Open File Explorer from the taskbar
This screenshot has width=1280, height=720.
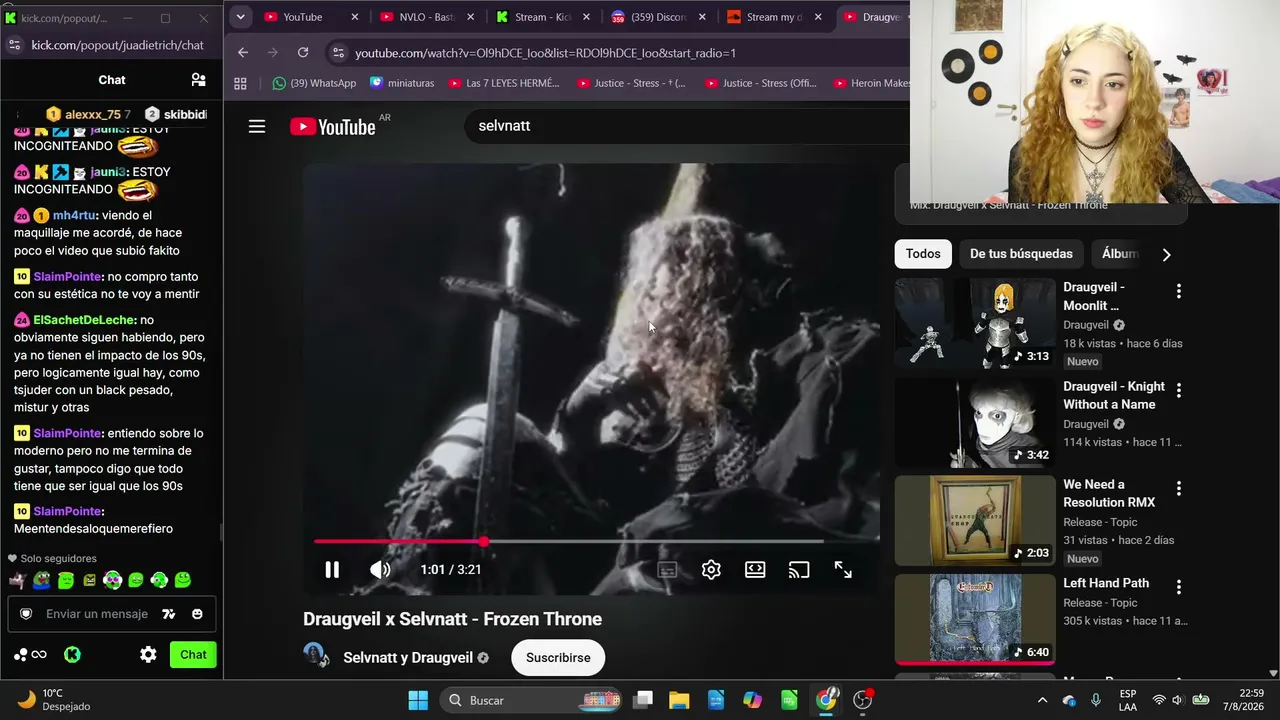679,700
